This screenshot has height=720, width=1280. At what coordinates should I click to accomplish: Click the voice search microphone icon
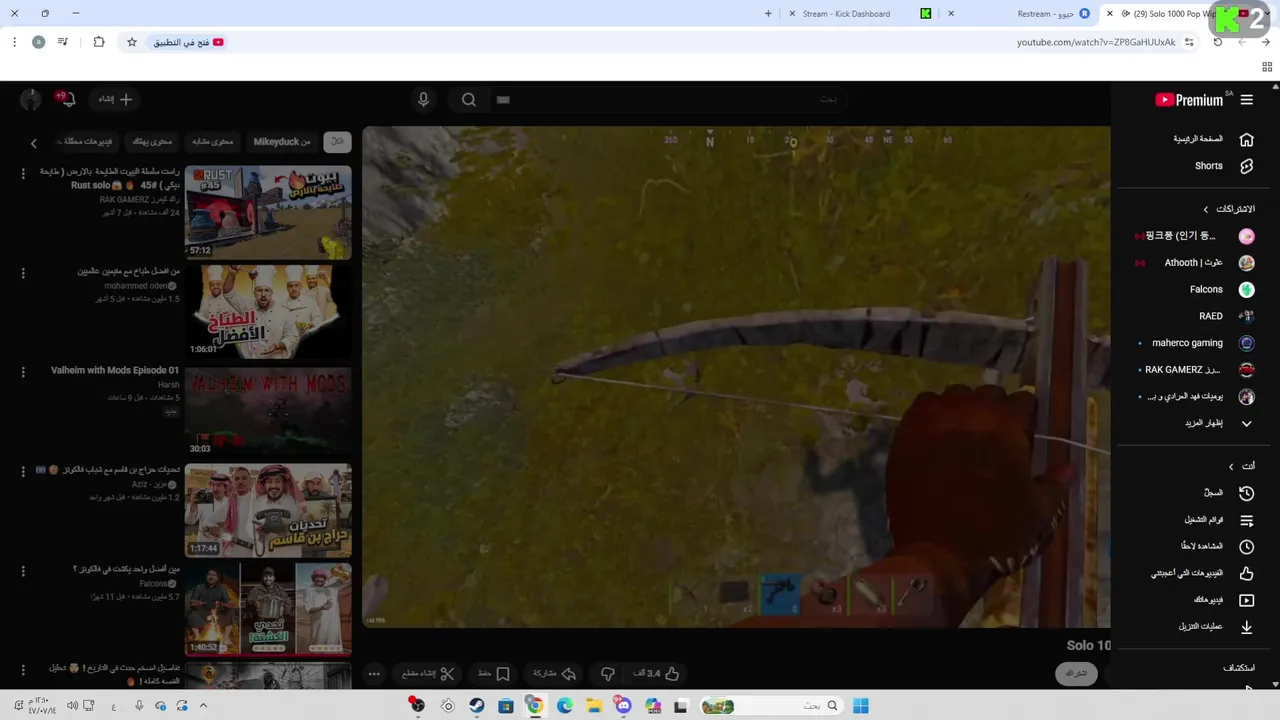coord(423,99)
